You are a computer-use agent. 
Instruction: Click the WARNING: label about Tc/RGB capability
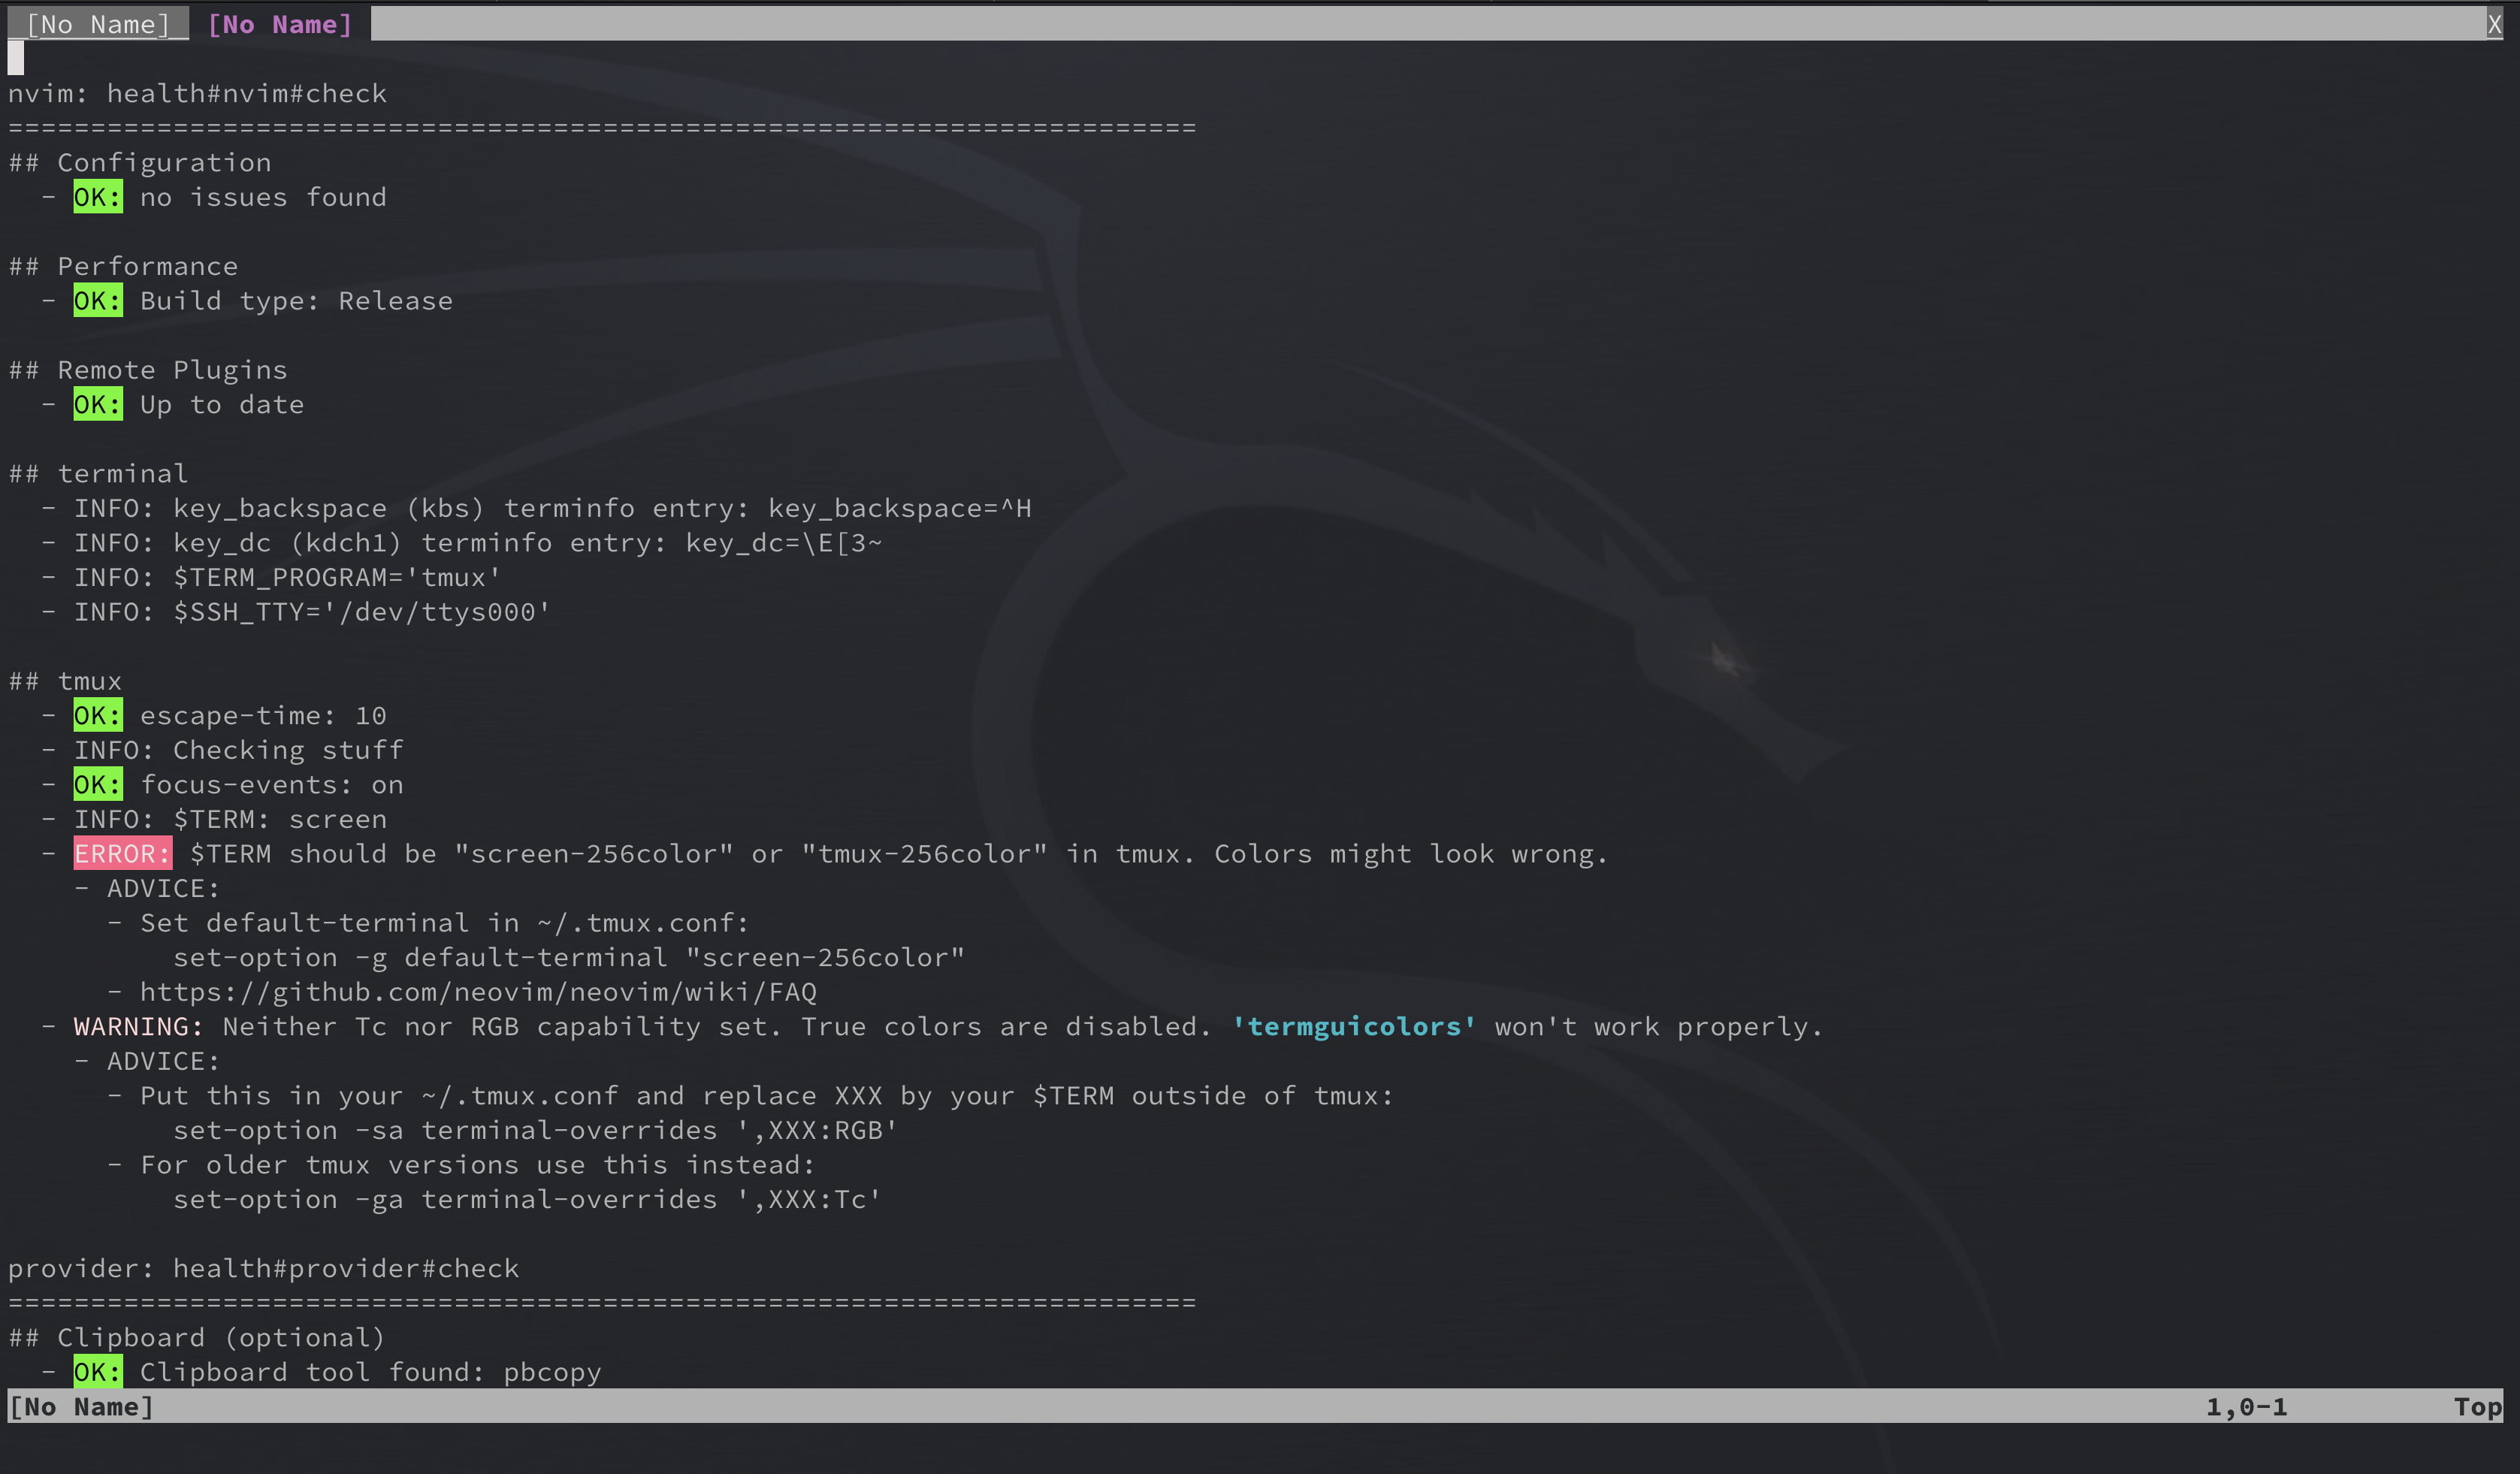(x=138, y=1026)
